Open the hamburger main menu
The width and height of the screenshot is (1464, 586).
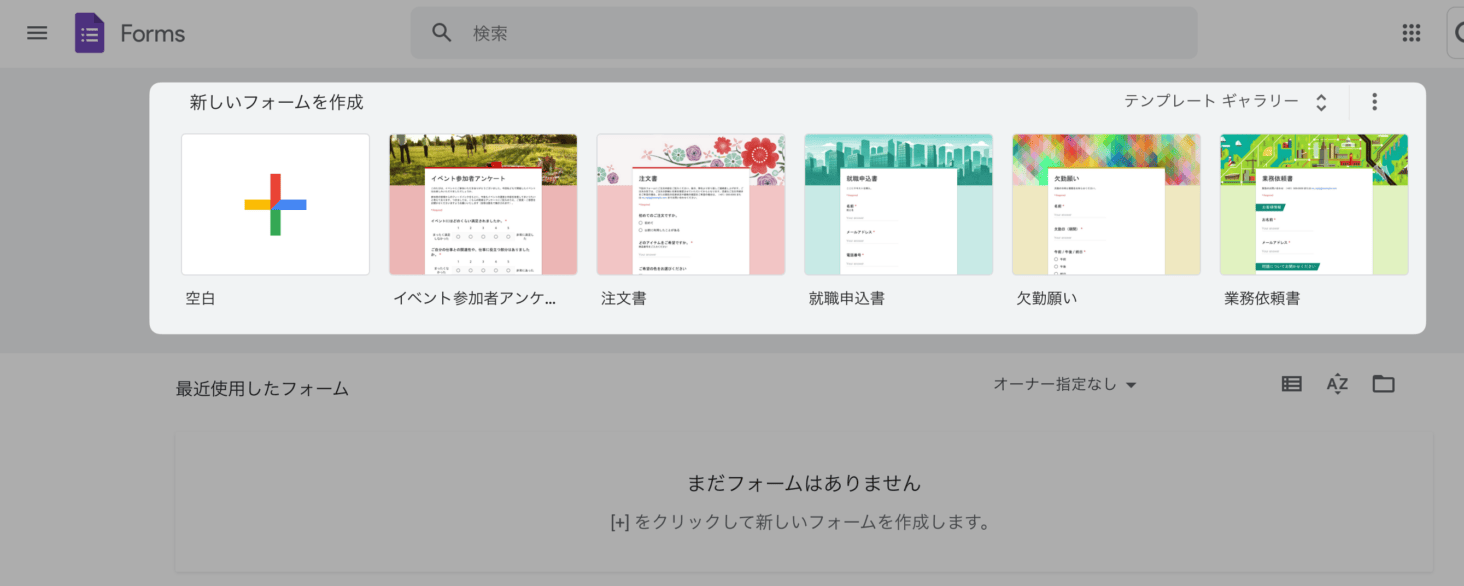click(x=37, y=33)
